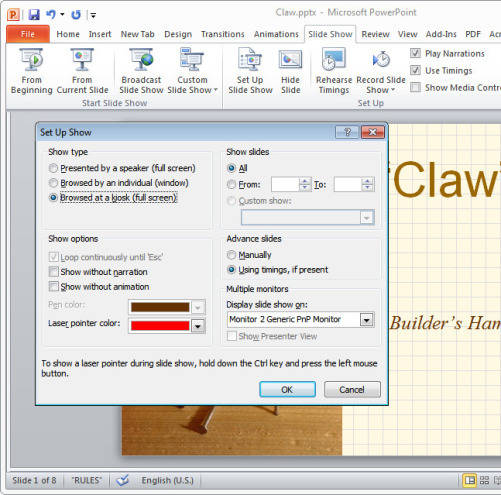Open Broadcast Slide Show

141,71
